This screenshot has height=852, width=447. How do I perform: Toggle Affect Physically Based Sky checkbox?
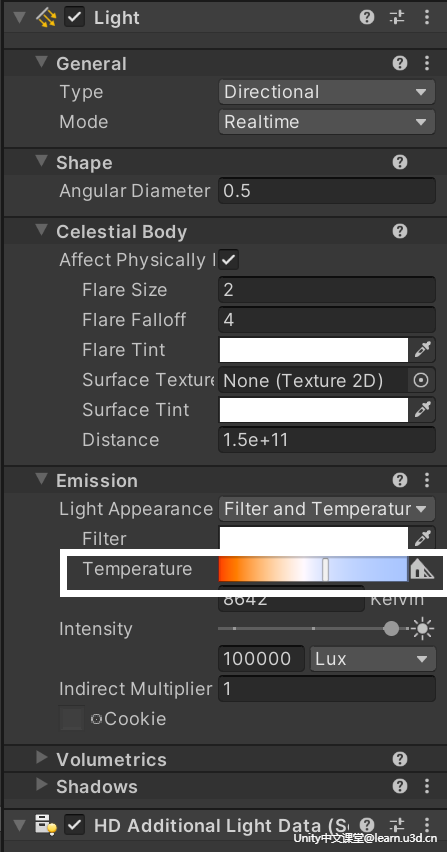point(229,260)
